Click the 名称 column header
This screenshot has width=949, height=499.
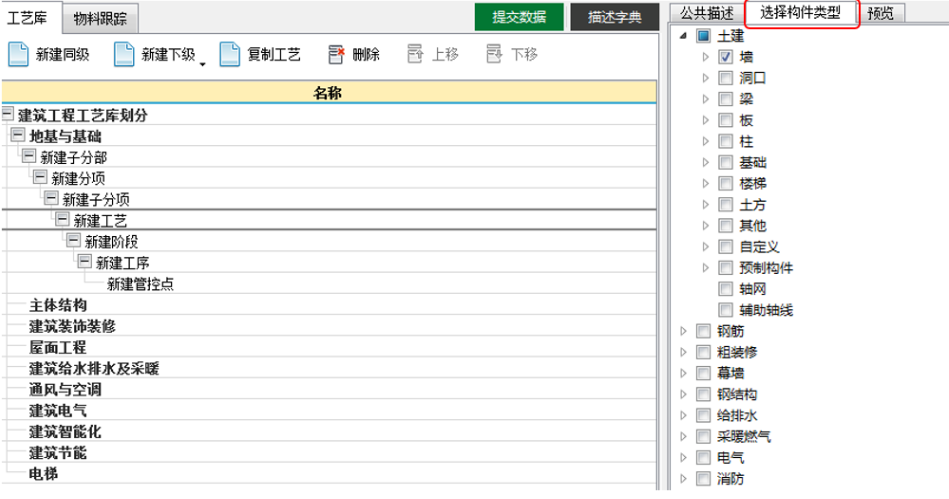pyautogui.click(x=329, y=93)
